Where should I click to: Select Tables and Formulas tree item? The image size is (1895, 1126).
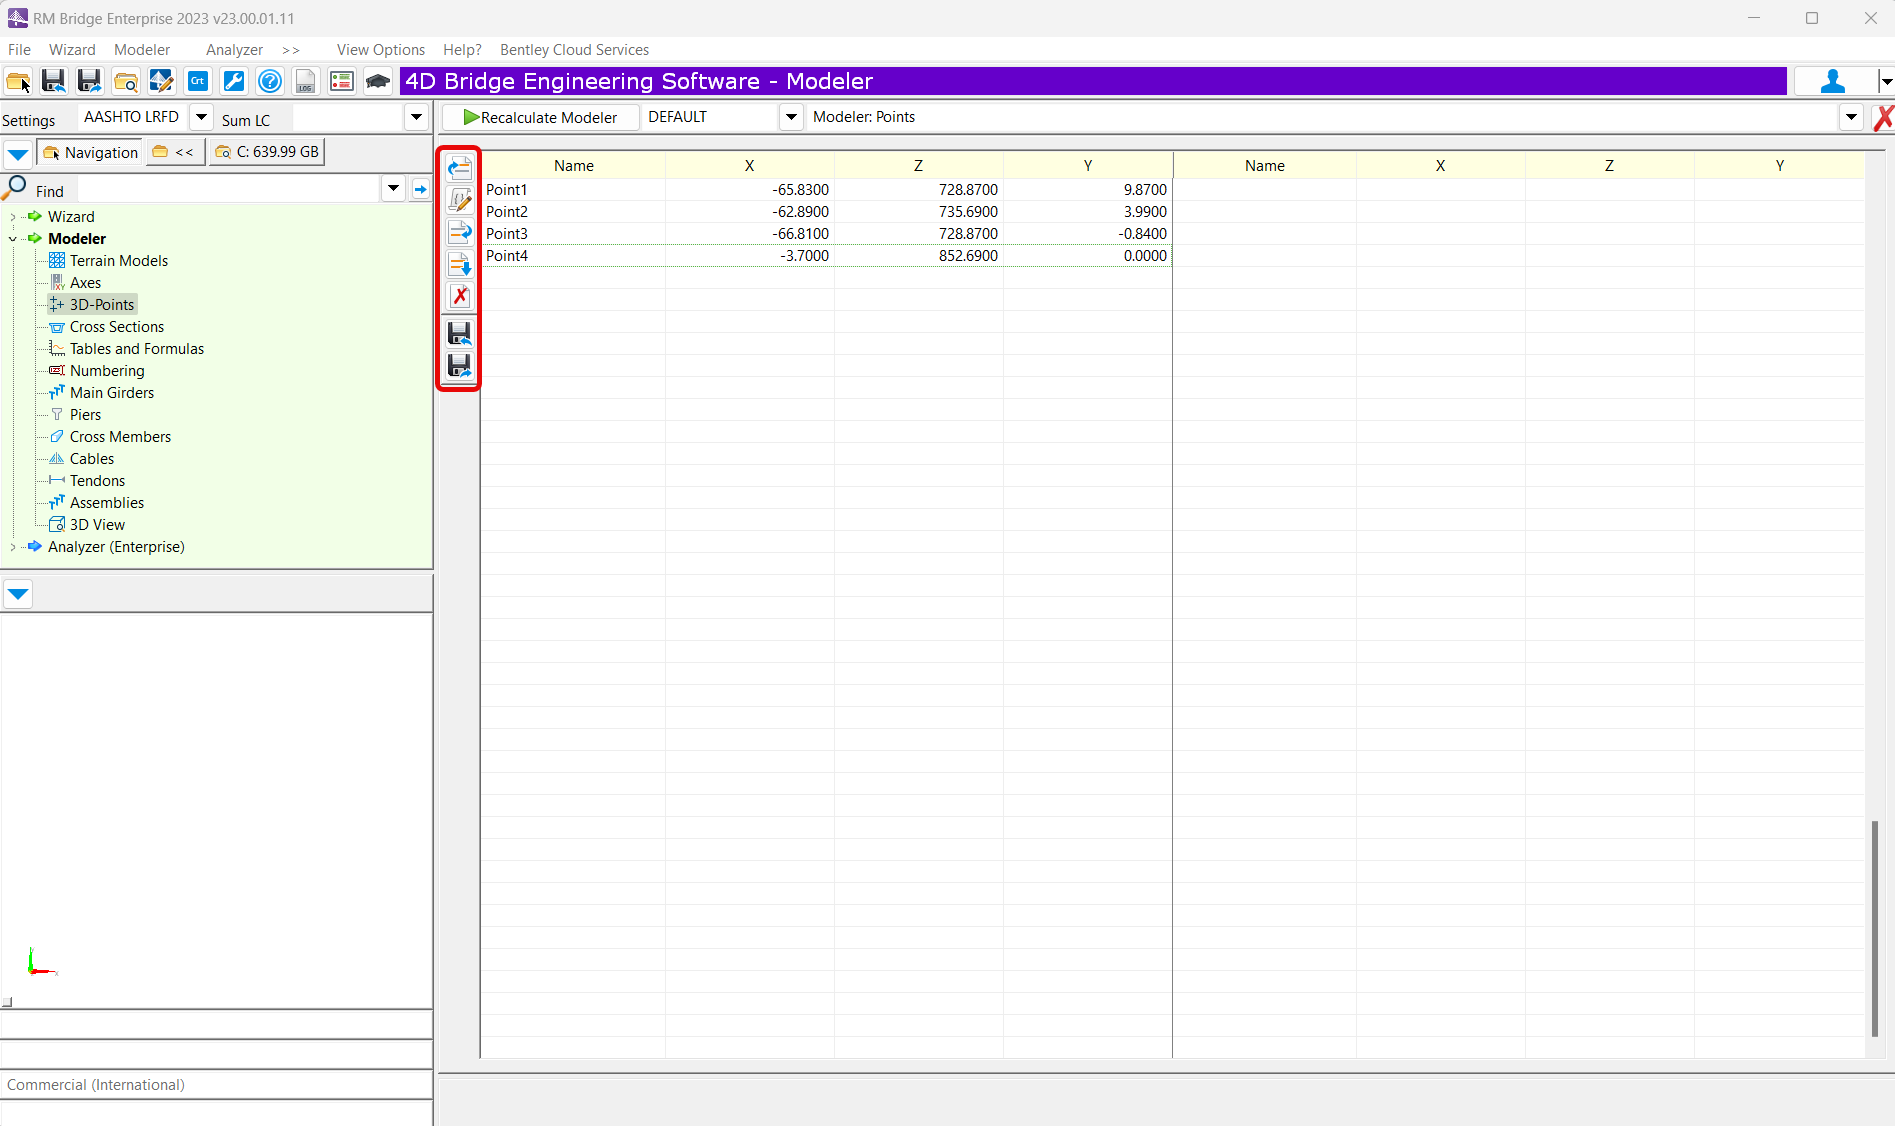136,349
